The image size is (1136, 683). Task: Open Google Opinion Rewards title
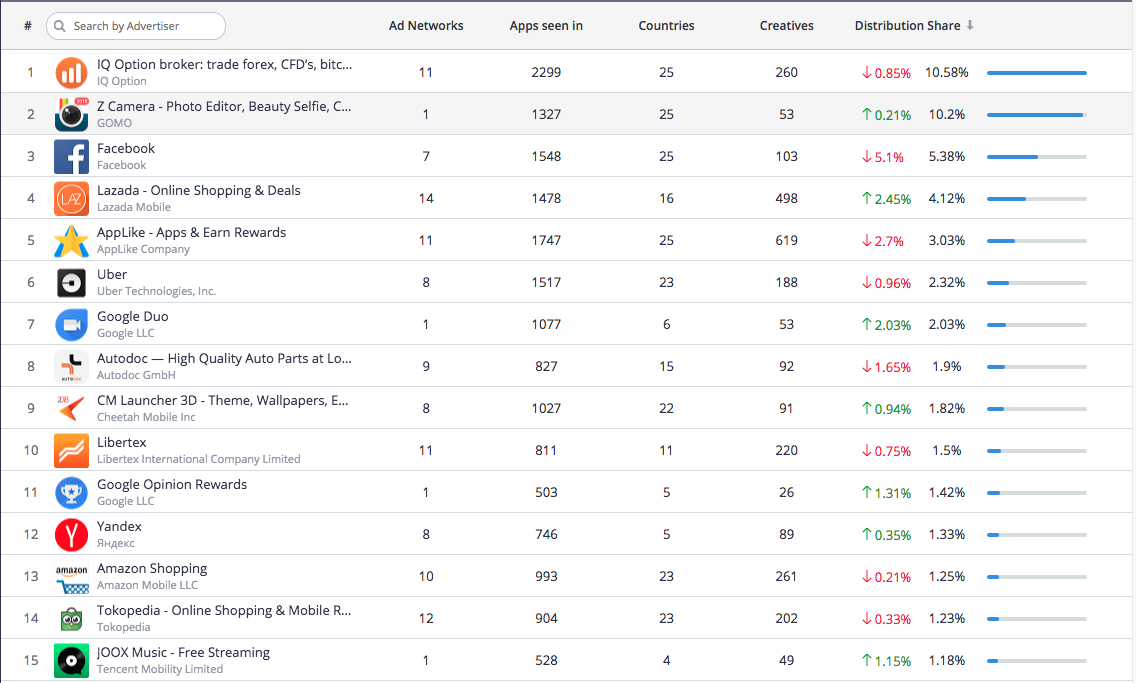[x=172, y=485]
